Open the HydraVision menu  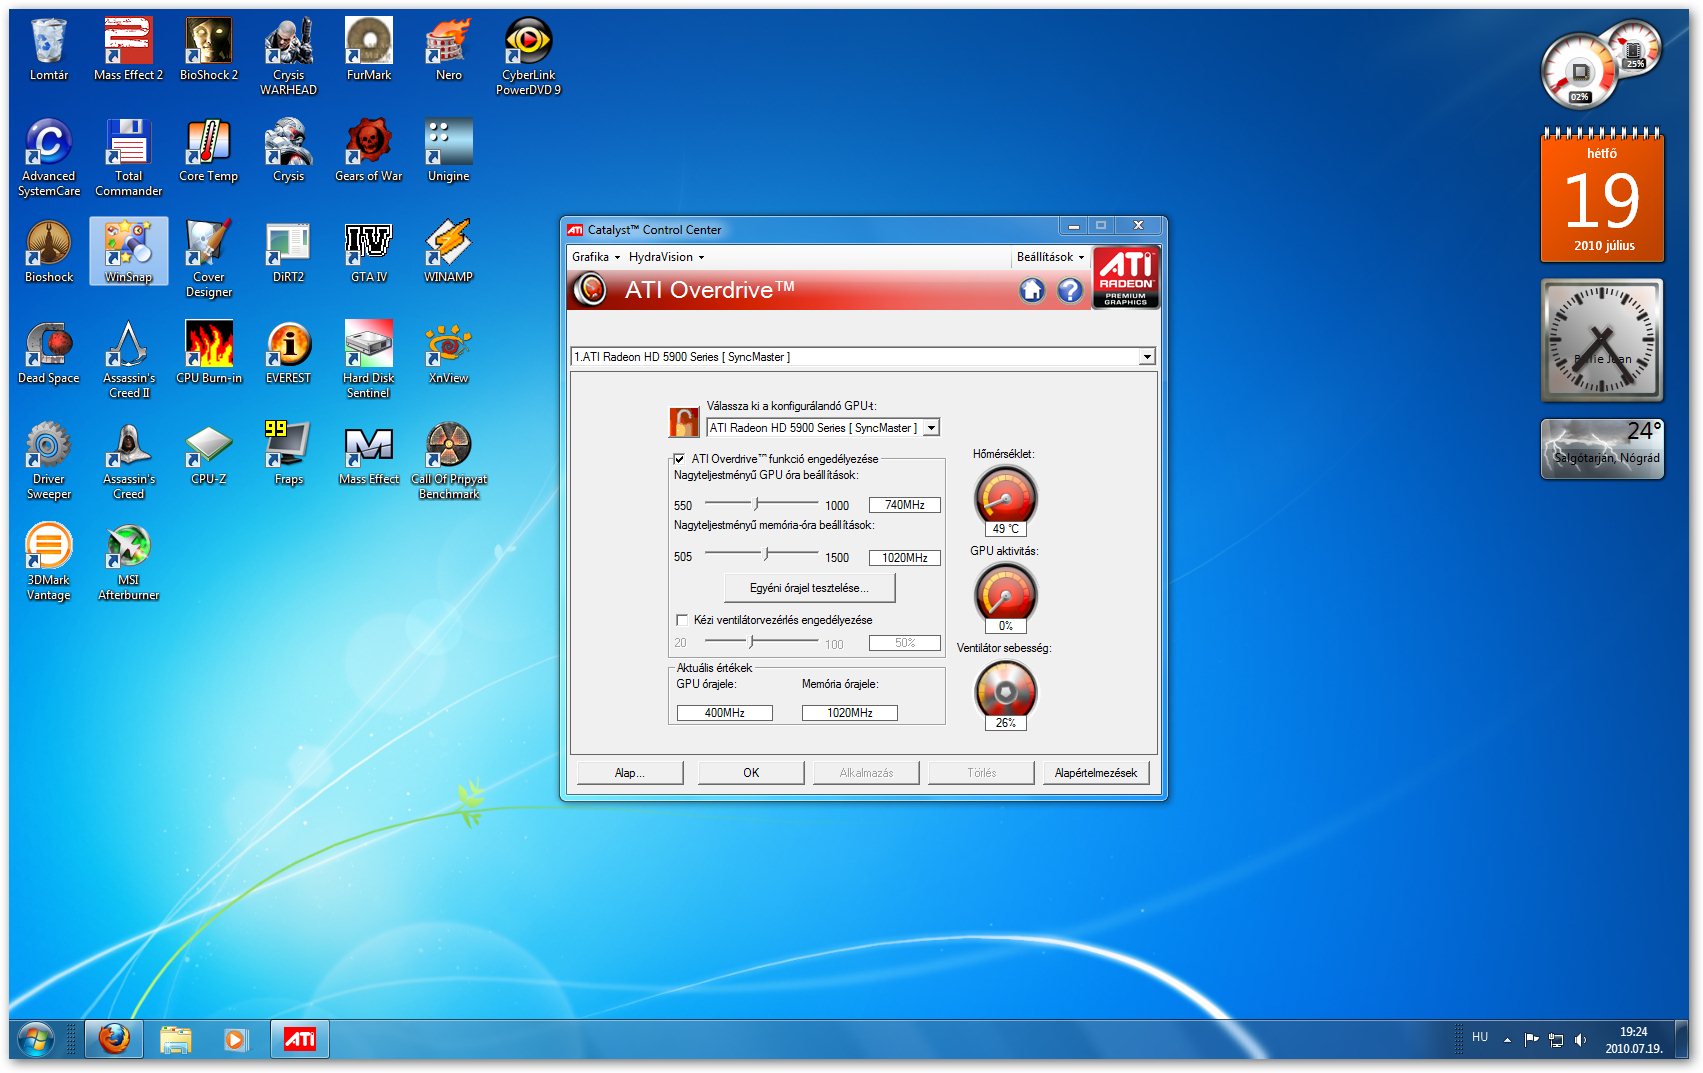(x=666, y=257)
